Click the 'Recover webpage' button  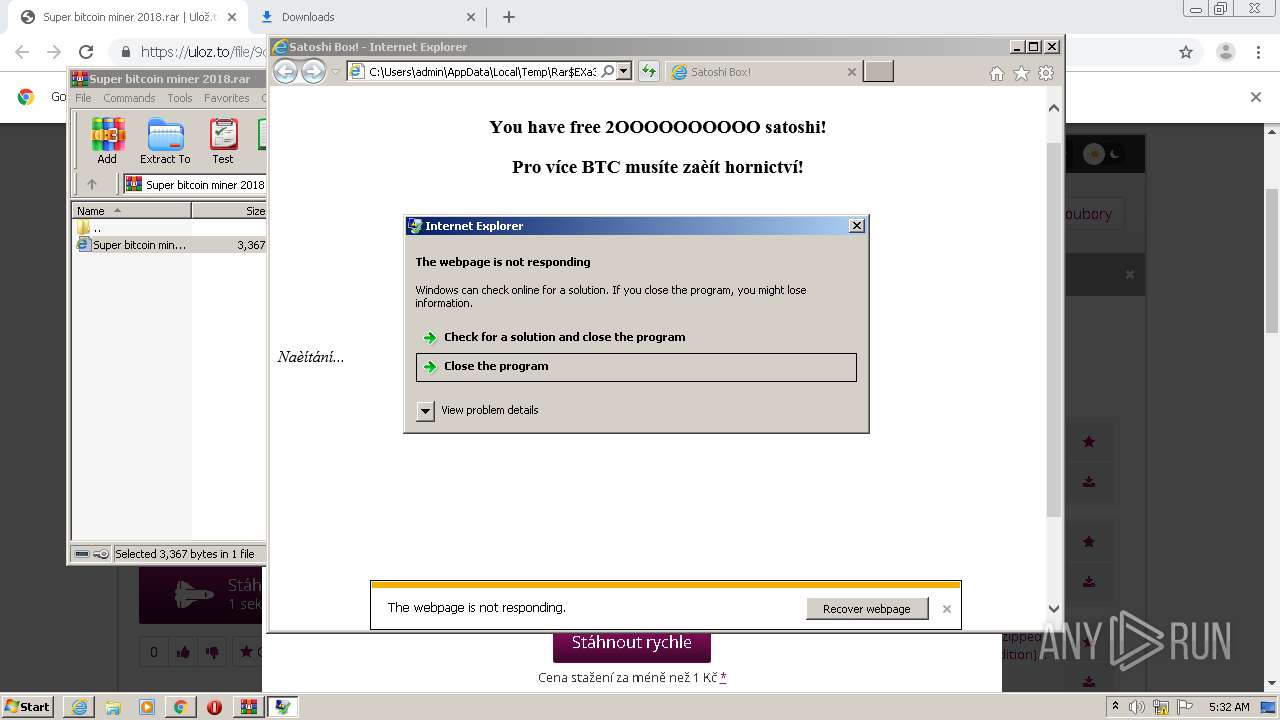coord(867,608)
